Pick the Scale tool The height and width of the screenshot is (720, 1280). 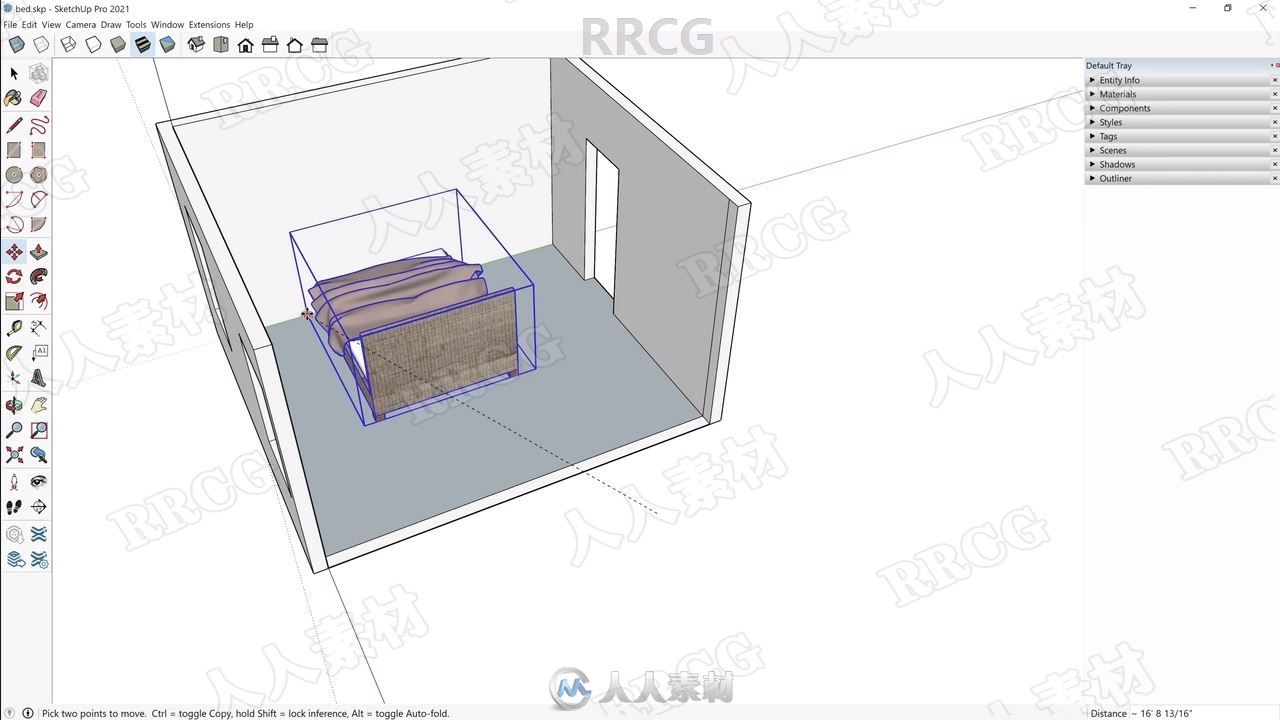tap(14, 301)
